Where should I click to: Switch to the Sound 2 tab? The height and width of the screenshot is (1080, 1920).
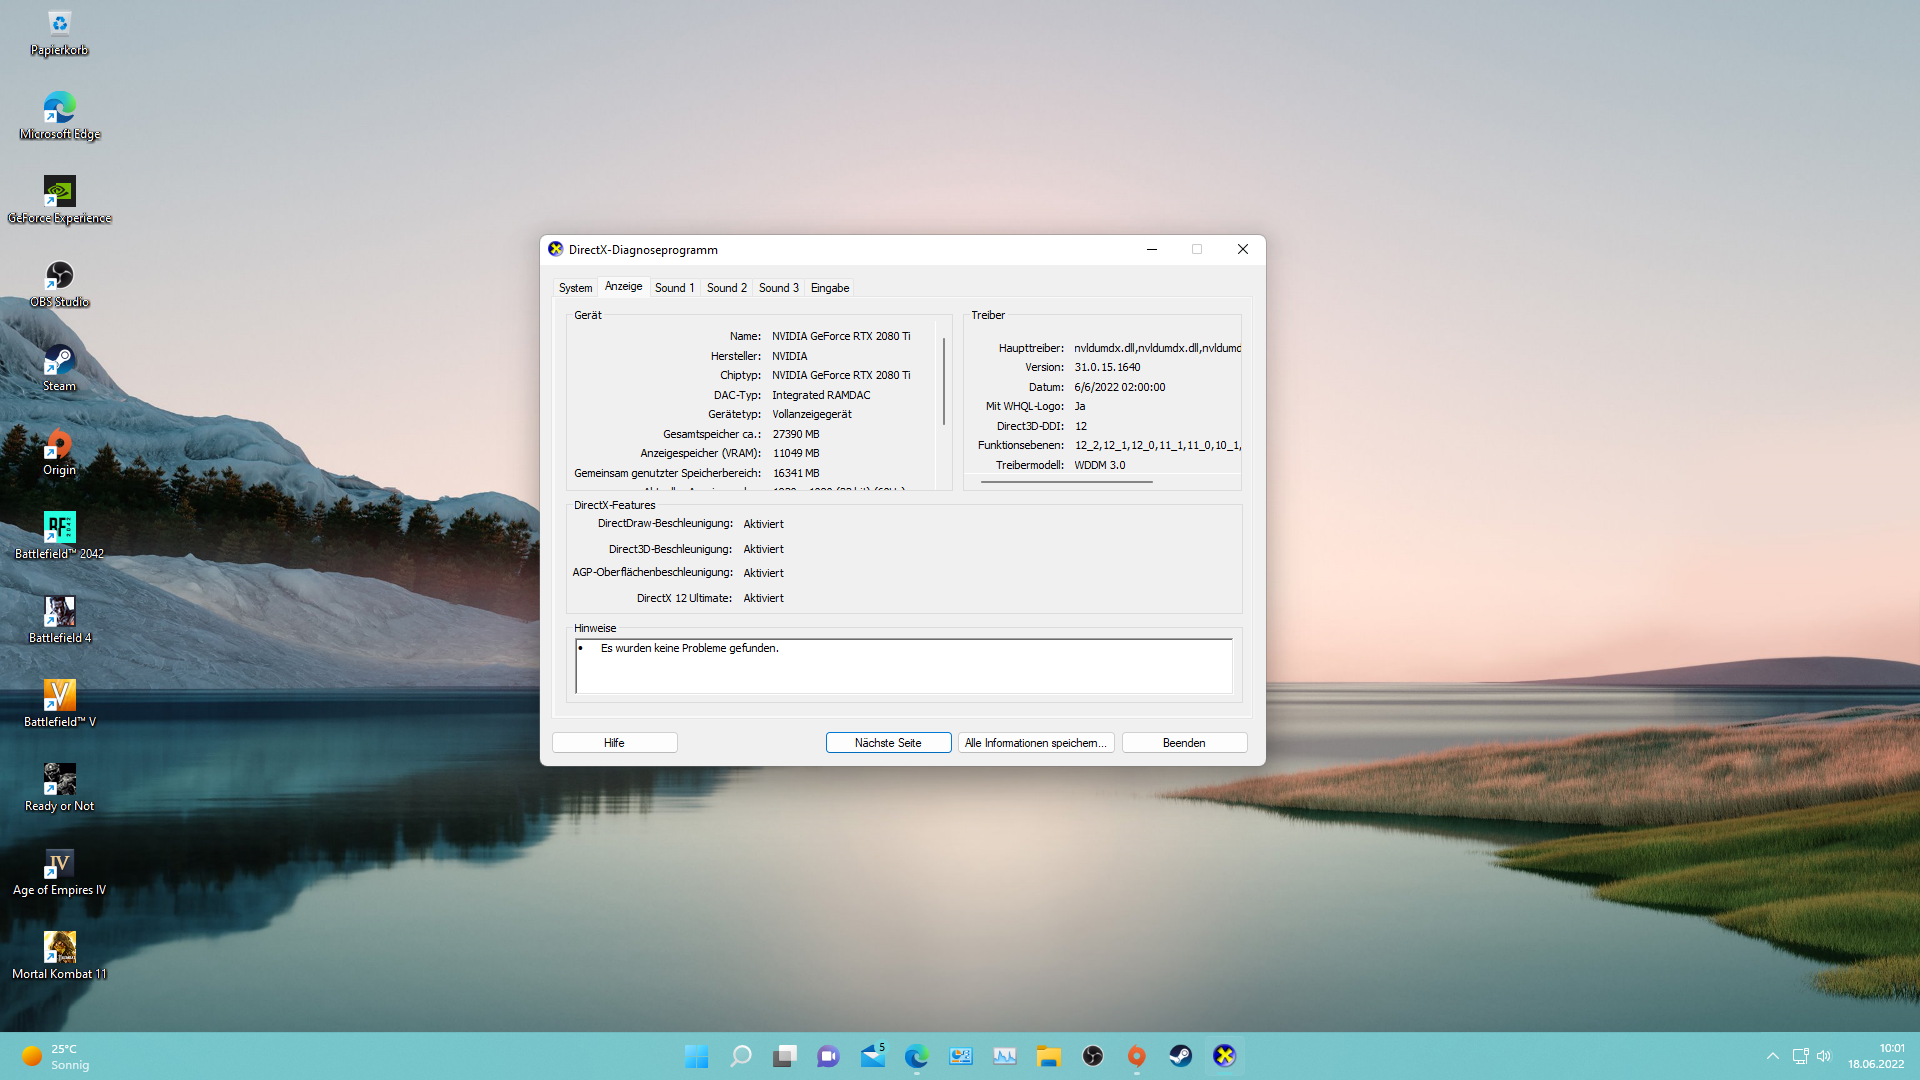[x=726, y=288]
